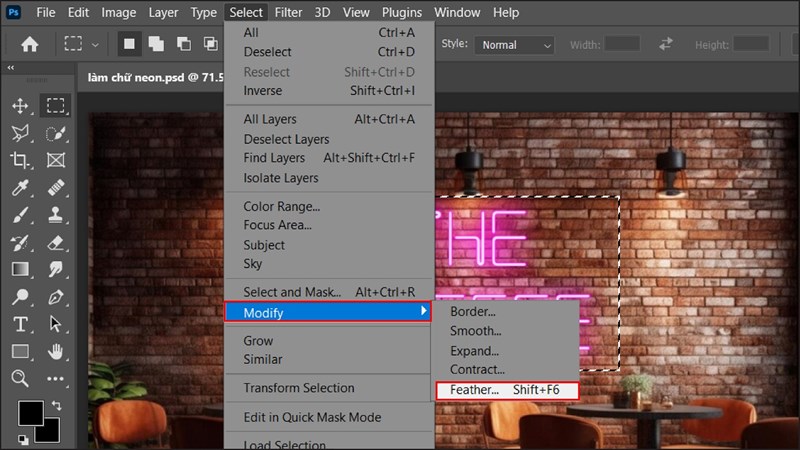
Task: Select the Brush tool
Action: (20, 215)
